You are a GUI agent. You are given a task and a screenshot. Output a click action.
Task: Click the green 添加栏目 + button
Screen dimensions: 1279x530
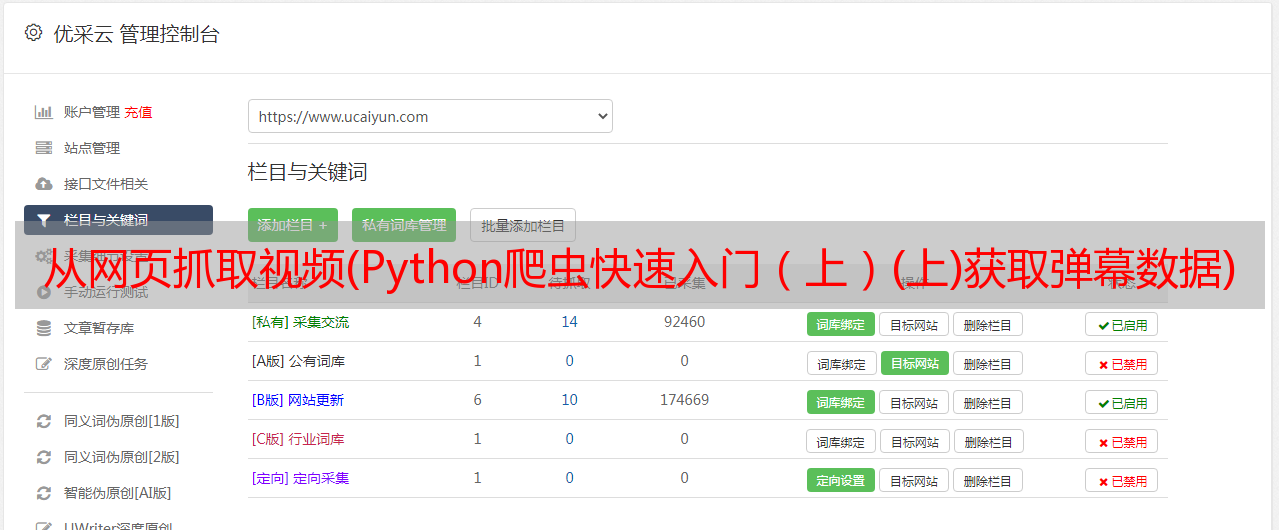point(293,225)
